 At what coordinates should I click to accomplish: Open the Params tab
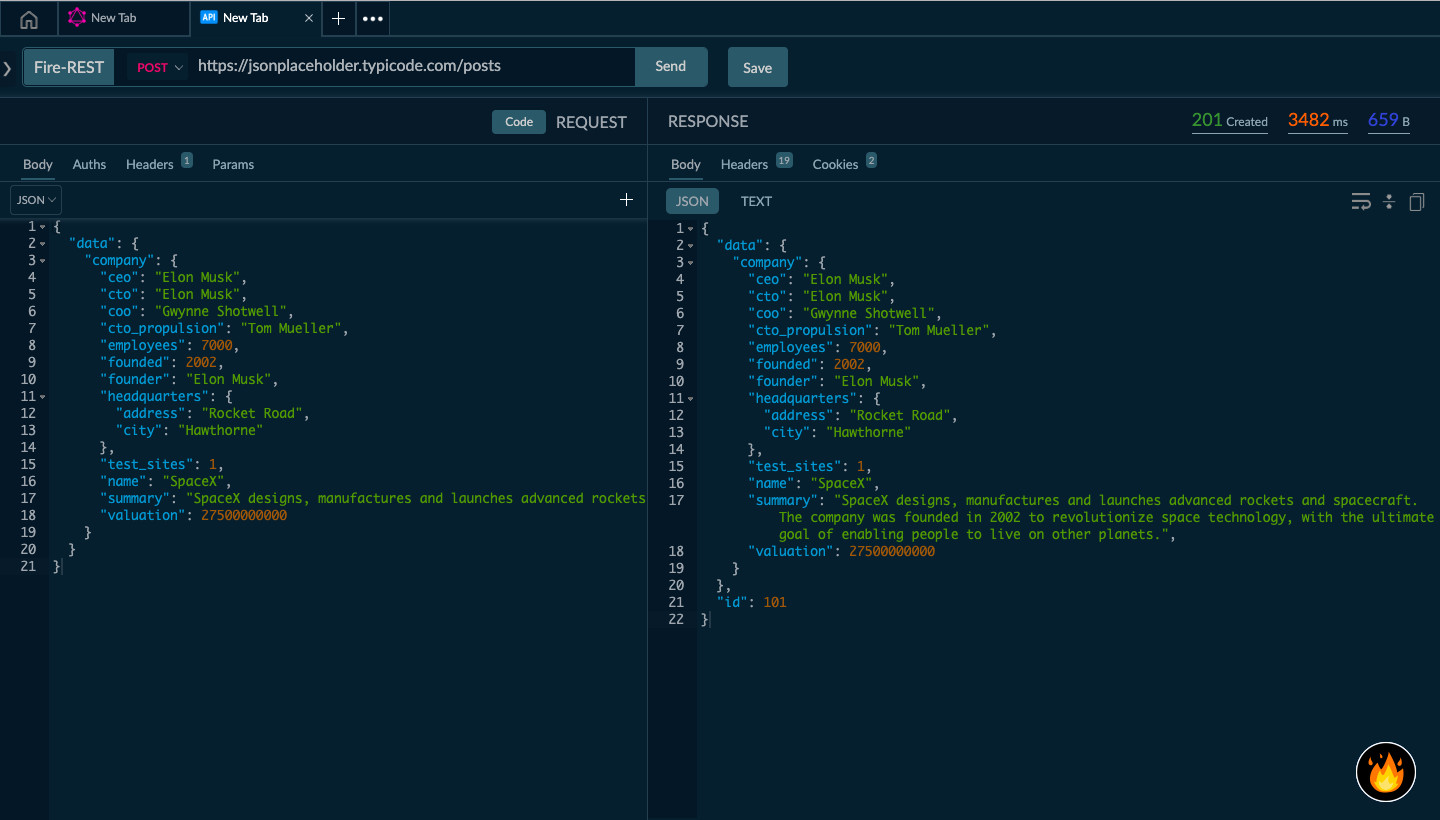(x=233, y=164)
